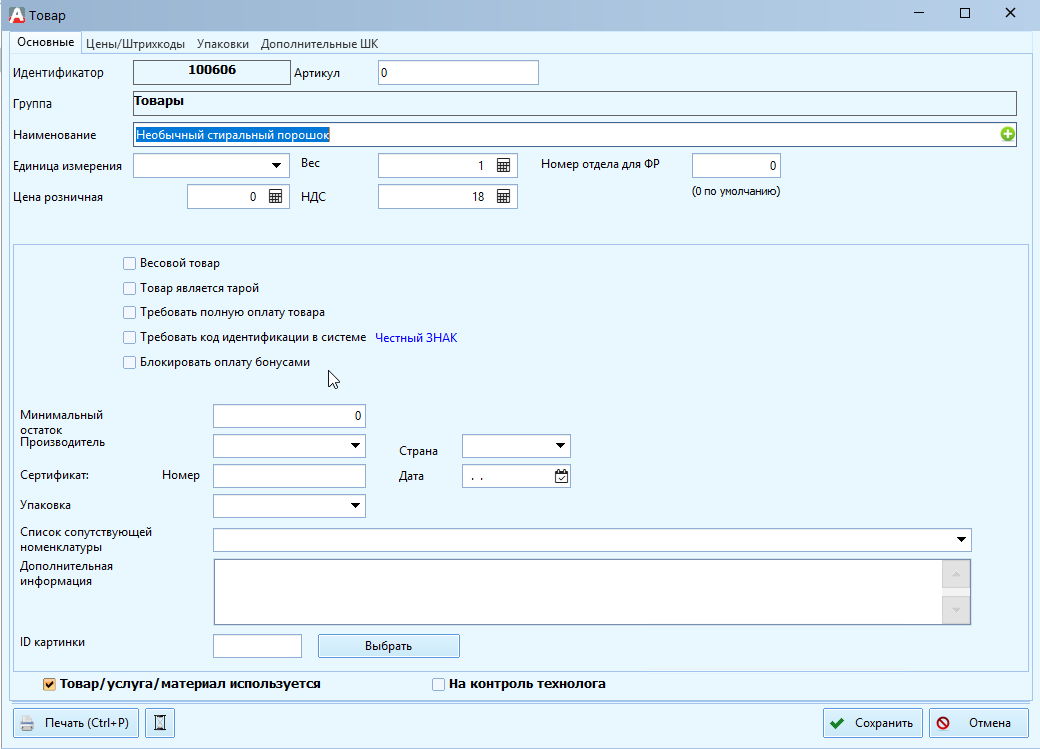Open Производитель dropdown list

(356, 446)
